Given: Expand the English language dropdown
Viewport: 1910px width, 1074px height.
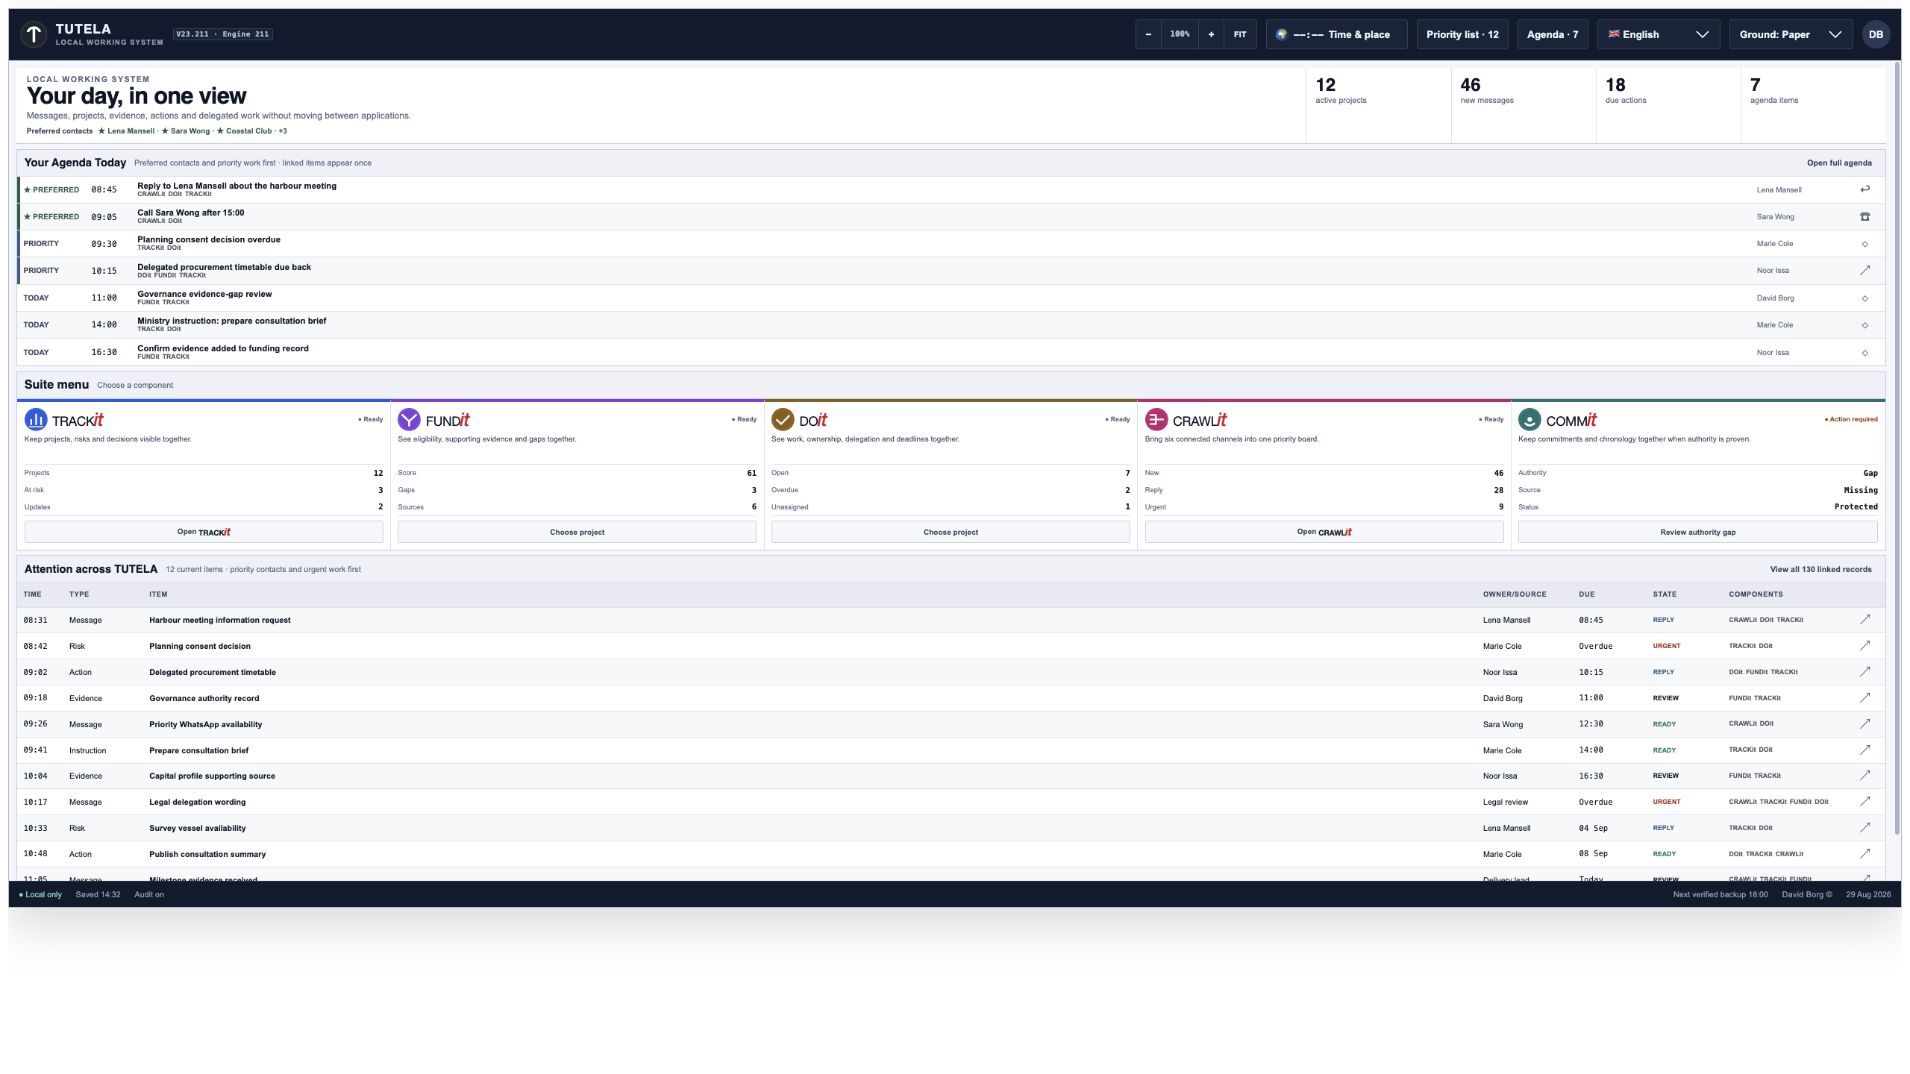Looking at the screenshot, I should click(1658, 35).
